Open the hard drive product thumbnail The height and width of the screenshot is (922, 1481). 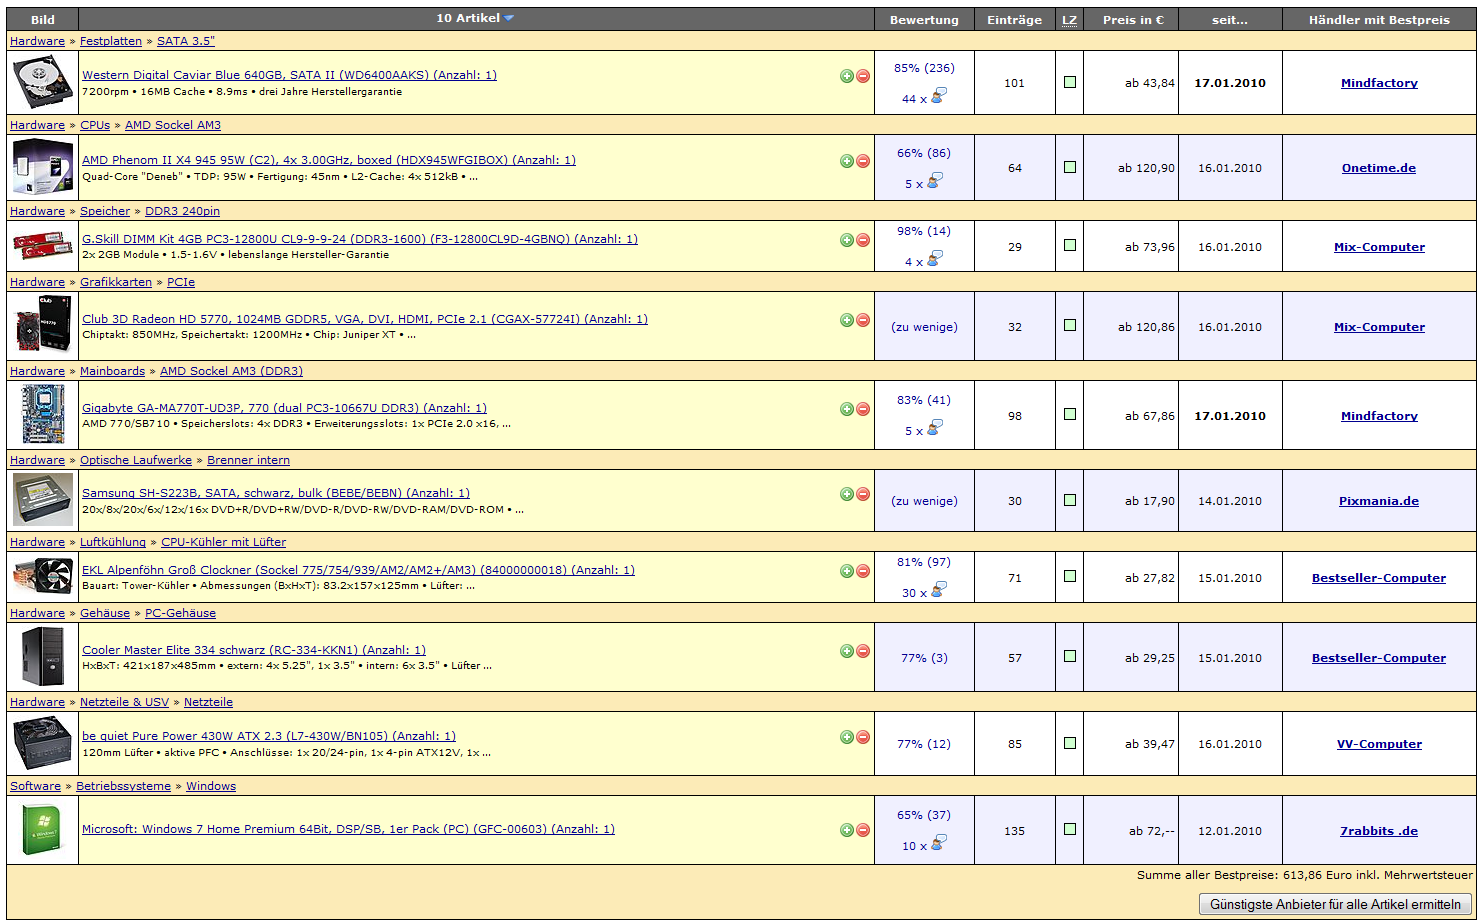pos(42,82)
